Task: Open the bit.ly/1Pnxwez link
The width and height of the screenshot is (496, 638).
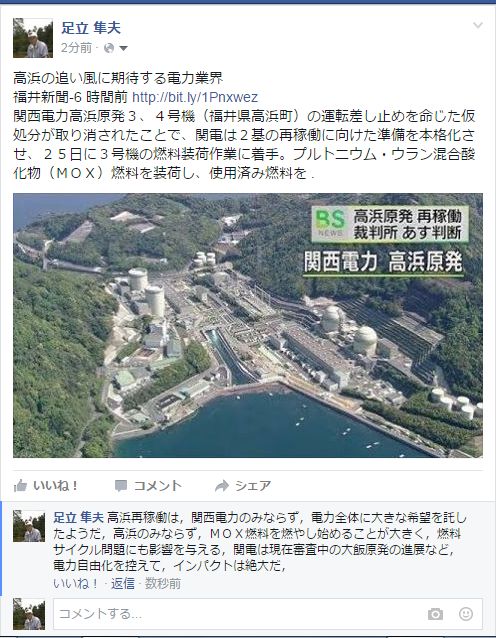Action: pyautogui.click(x=195, y=97)
